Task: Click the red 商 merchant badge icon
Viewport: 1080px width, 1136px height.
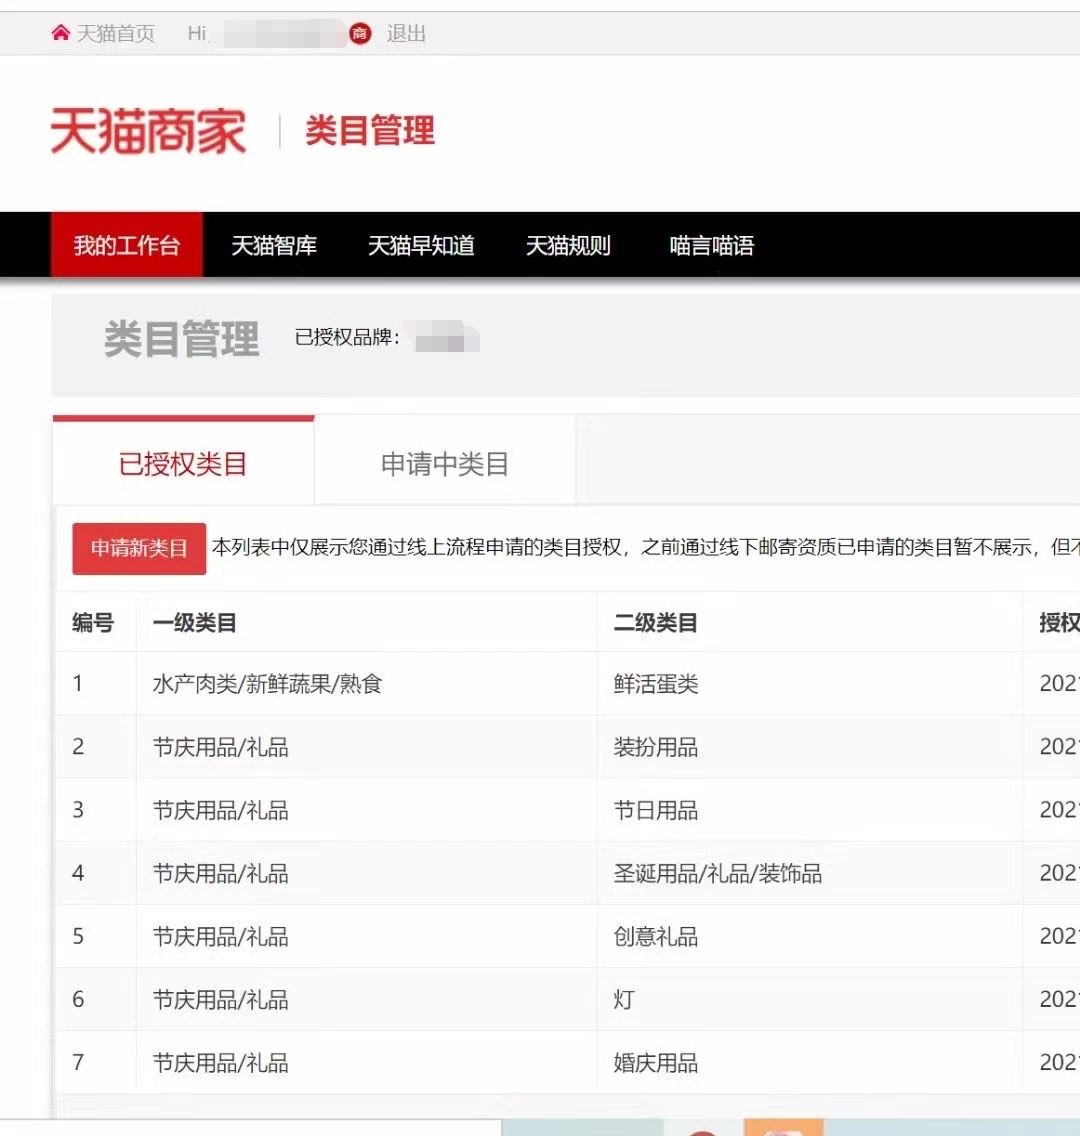Action: (x=360, y=33)
